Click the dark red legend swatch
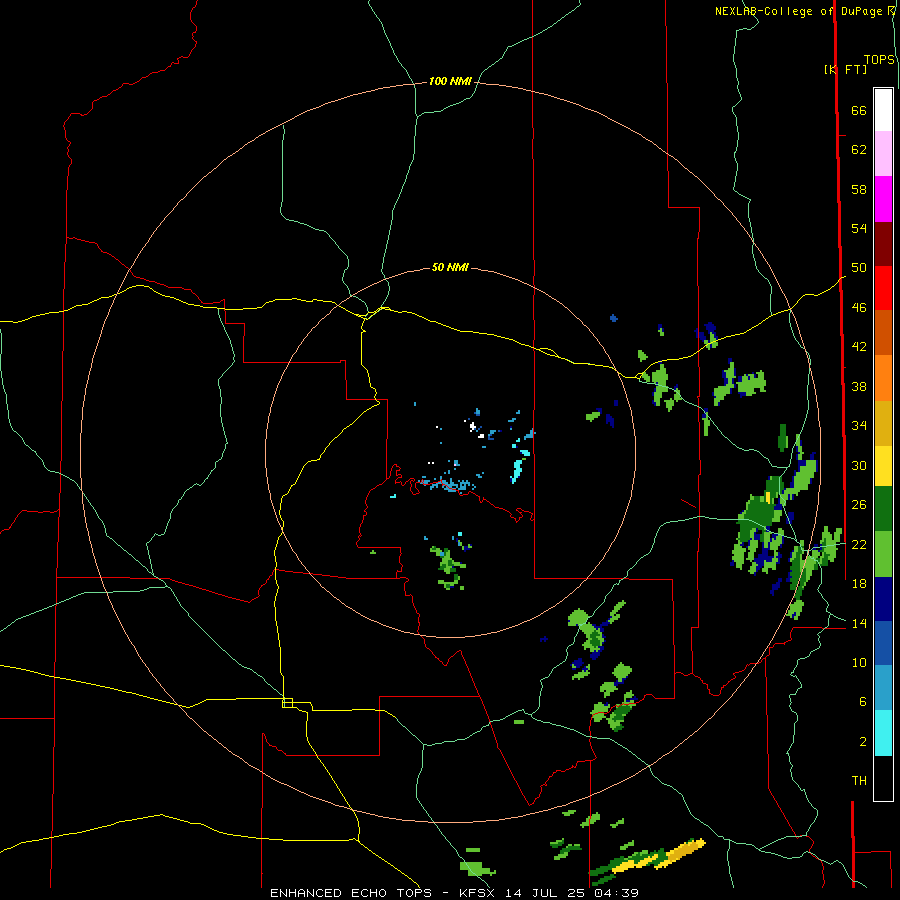900x900 pixels. click(883, 244)
